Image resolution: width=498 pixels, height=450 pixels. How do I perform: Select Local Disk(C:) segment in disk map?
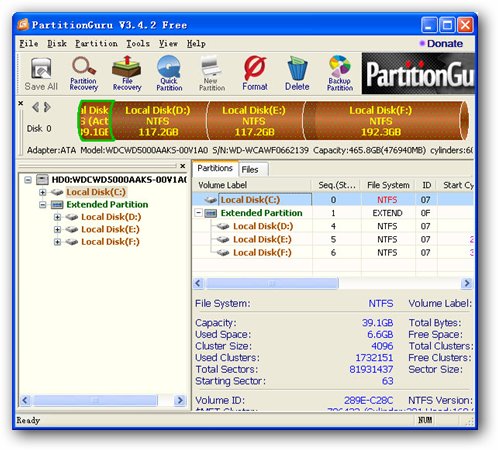96,121
